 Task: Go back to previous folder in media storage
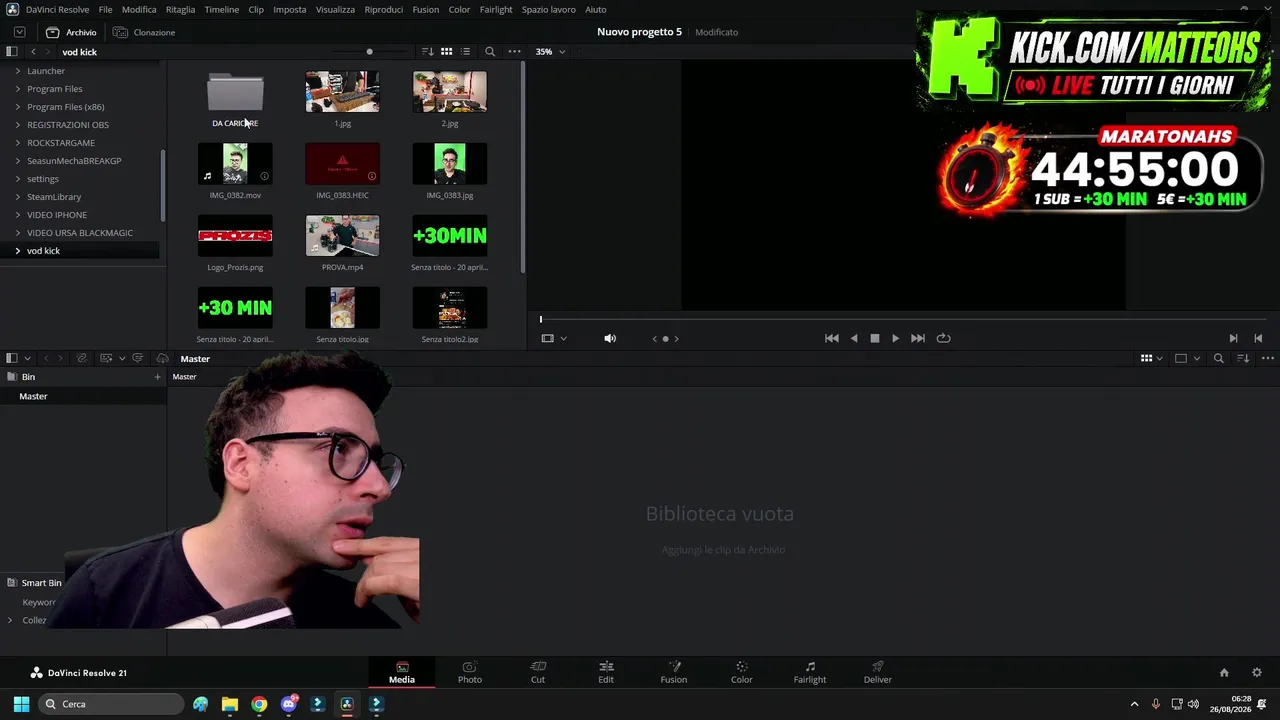[33, 51]
